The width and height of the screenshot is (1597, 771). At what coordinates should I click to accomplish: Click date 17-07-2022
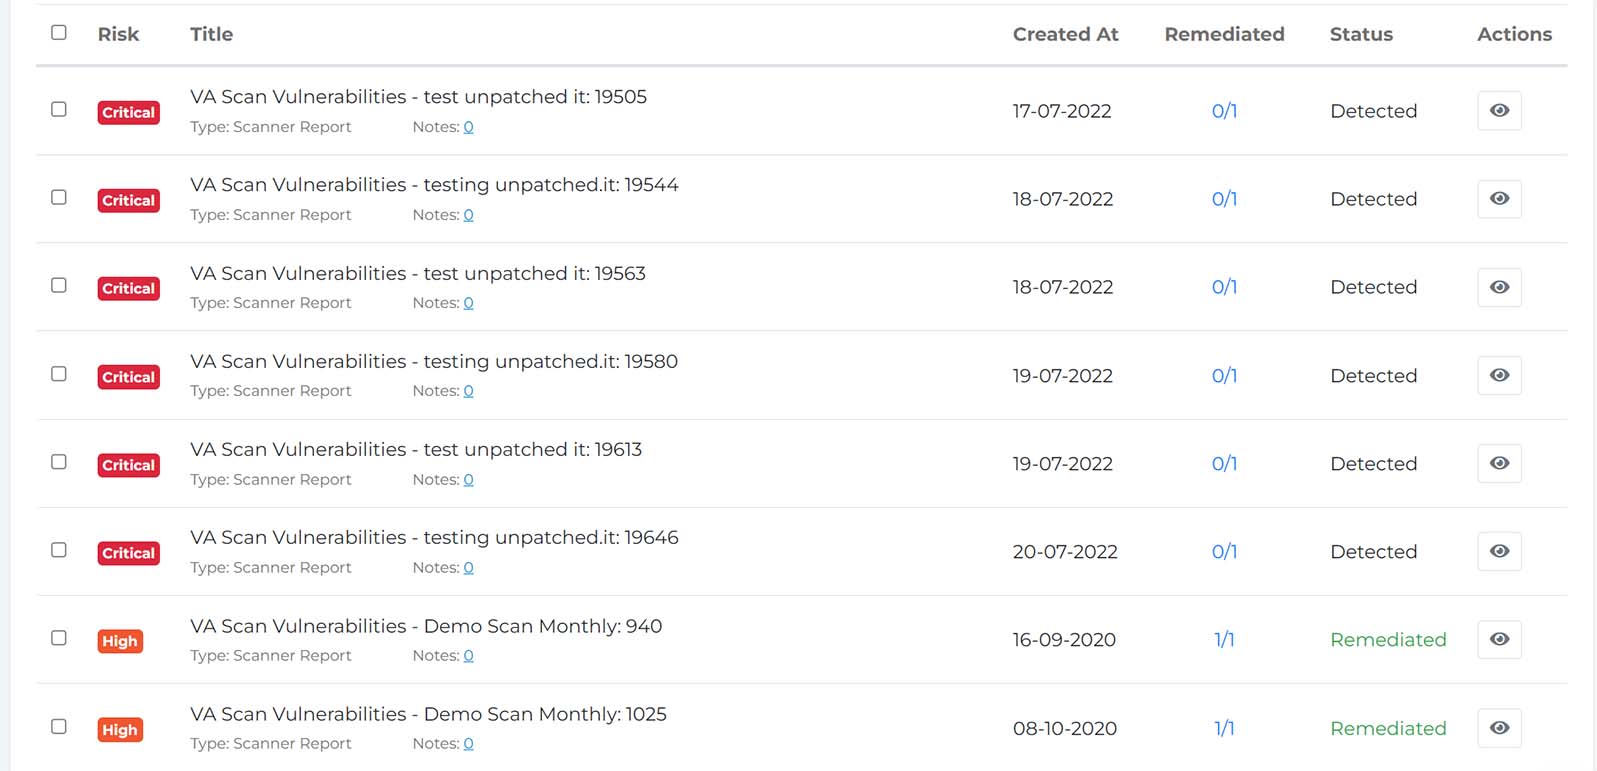click(x=1062, y=111)
